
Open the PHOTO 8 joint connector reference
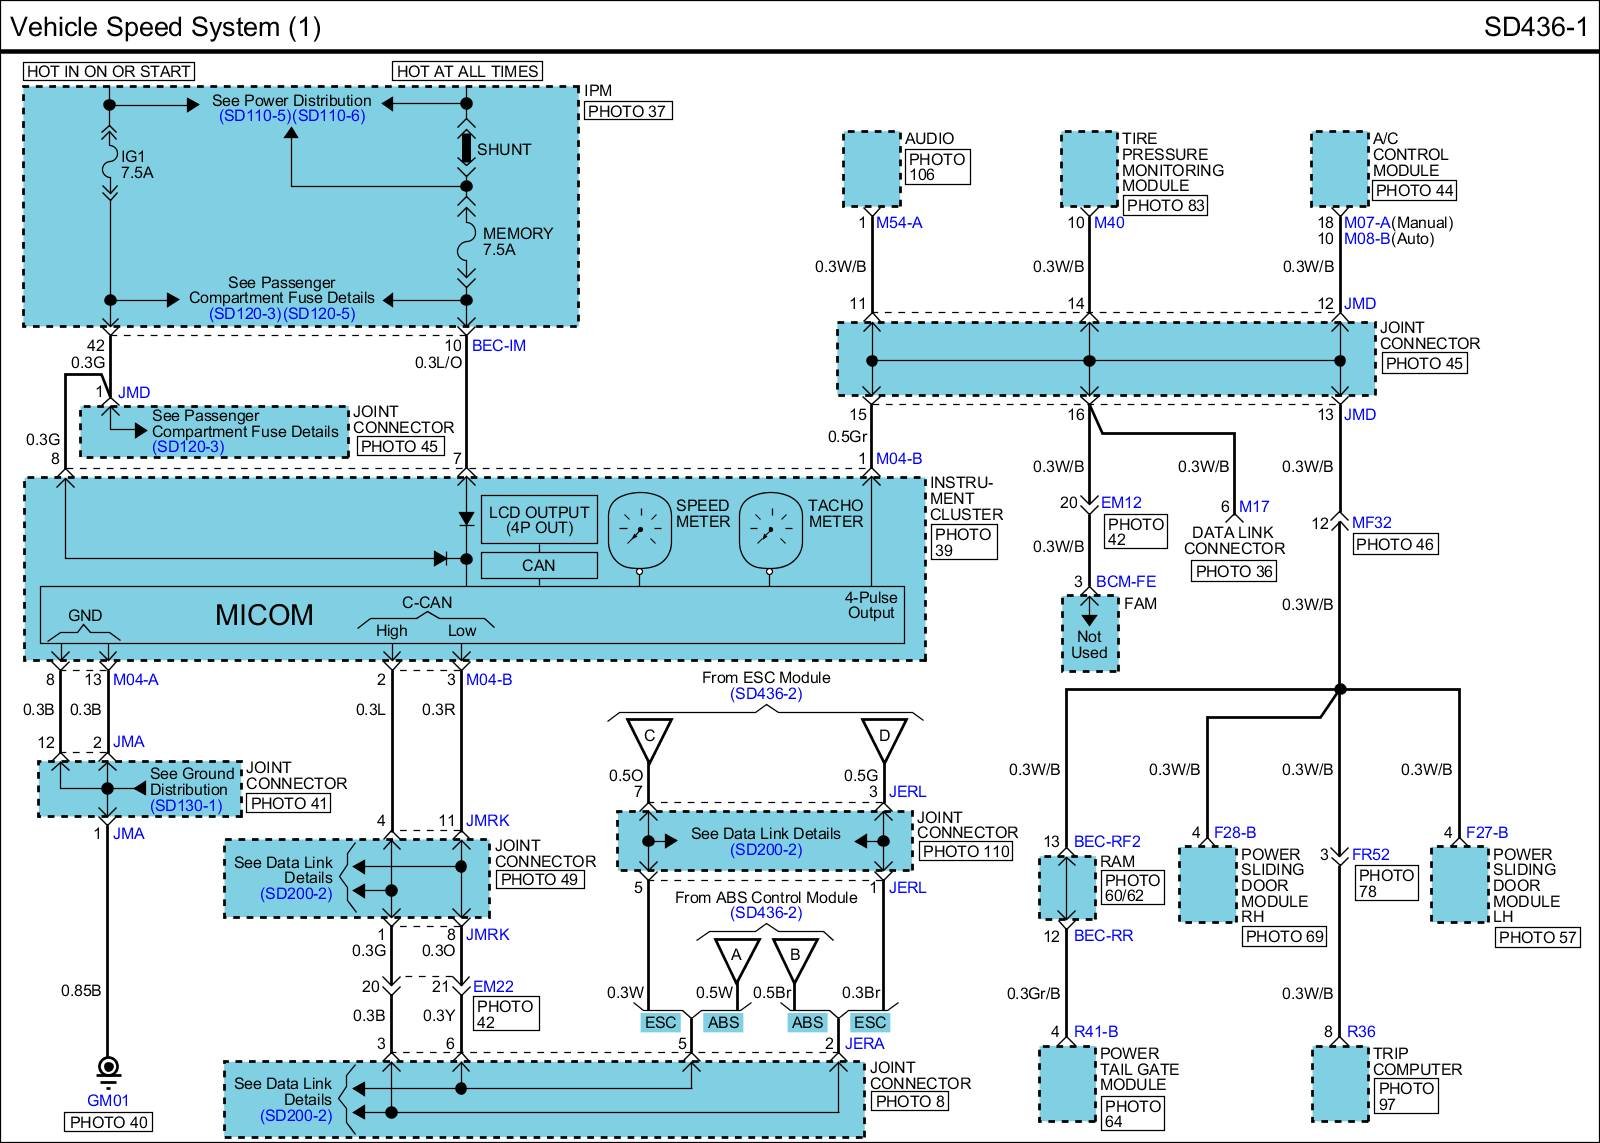tap(909, 1101)
